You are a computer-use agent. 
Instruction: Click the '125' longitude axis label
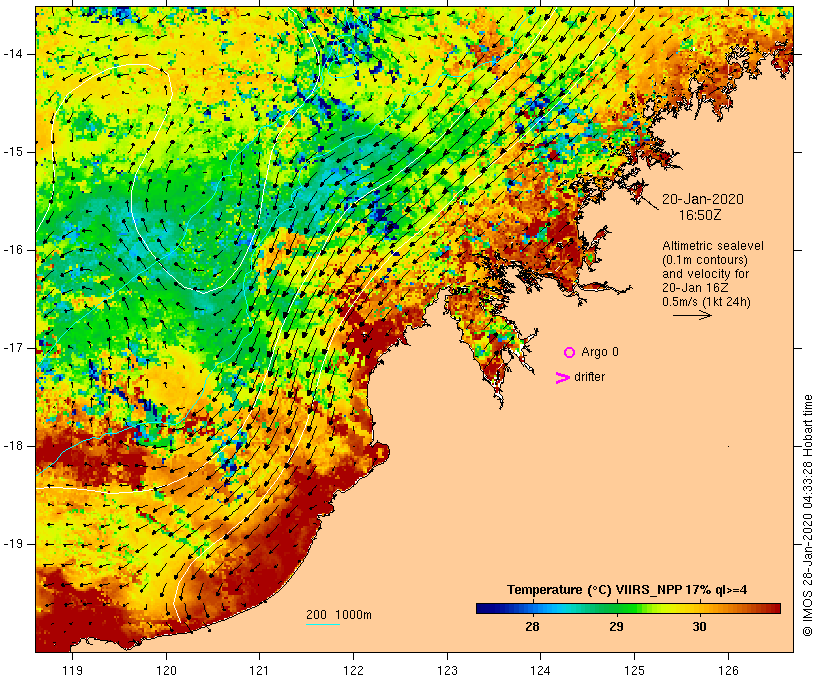click(635, 670)
